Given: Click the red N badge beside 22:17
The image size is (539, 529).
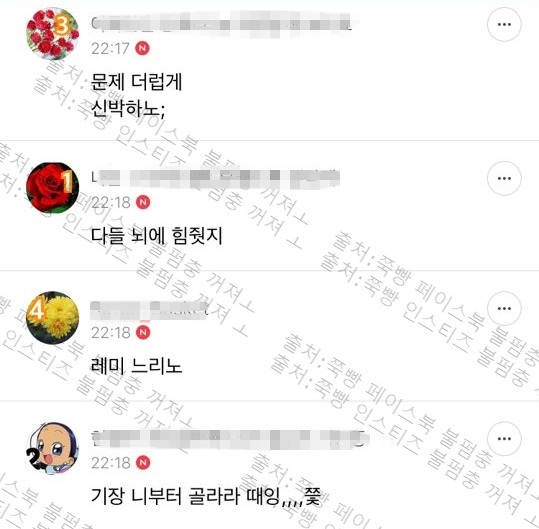Looking at the screenshot, I should (142, 48).
